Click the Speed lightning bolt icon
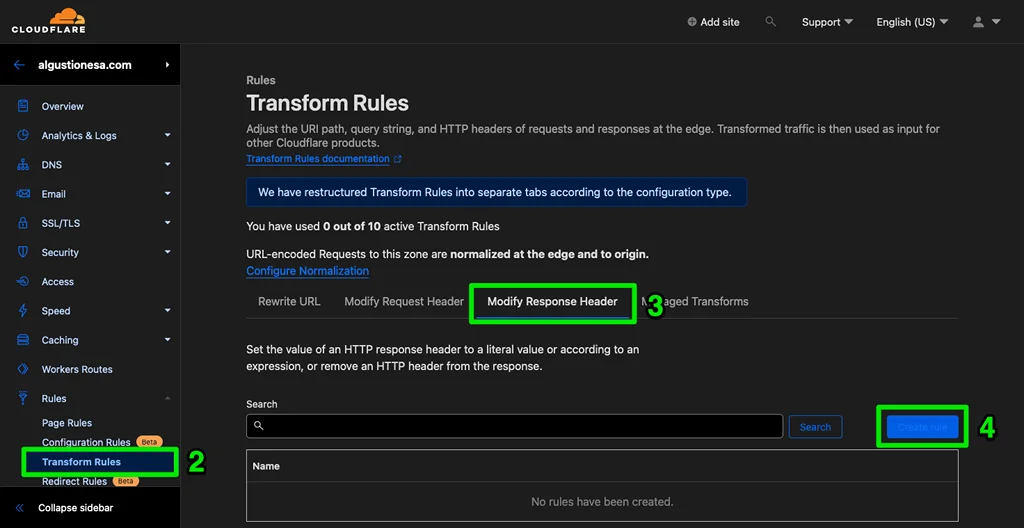The image size is (1024, 528). (x=23, y=310)
